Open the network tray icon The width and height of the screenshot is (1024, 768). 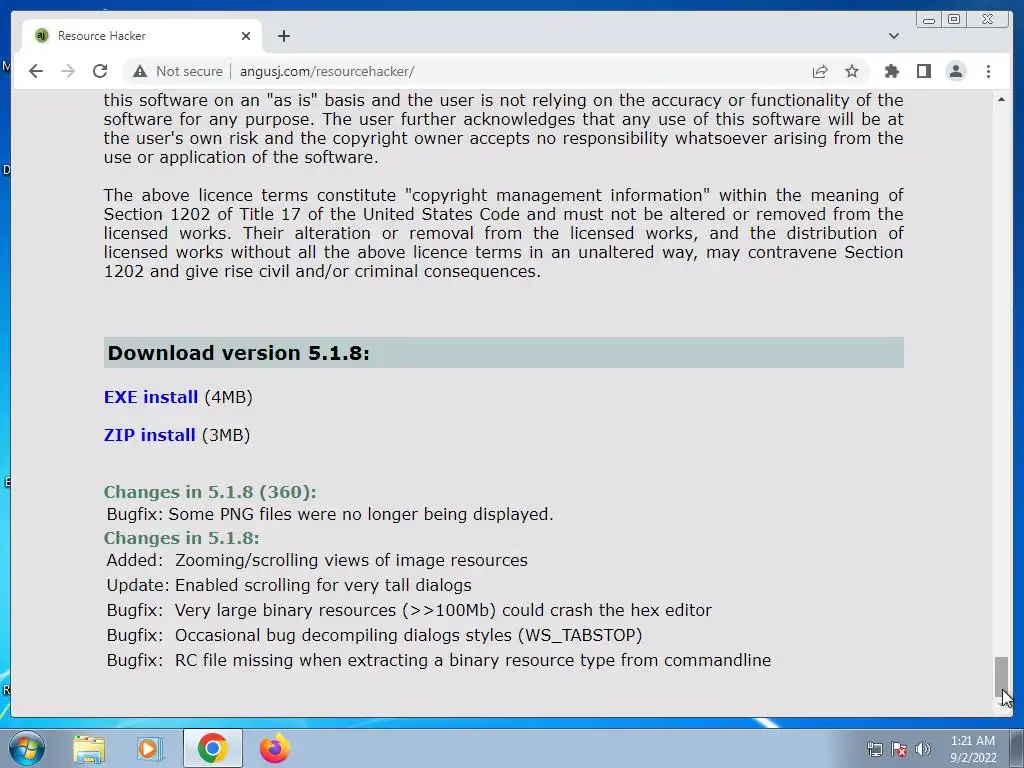pos(874,749)
